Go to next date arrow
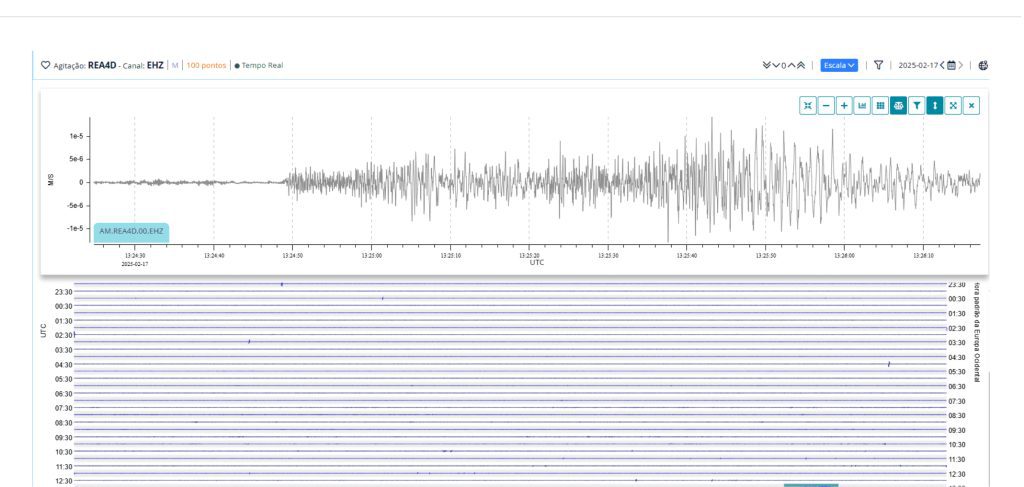The height and width of the screenshot is (487, 1024). tap(961, 65)
